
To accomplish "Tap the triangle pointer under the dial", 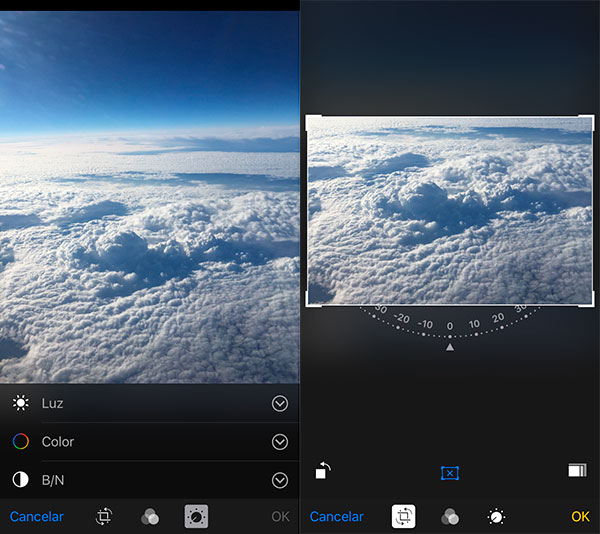I will (450, 347).
